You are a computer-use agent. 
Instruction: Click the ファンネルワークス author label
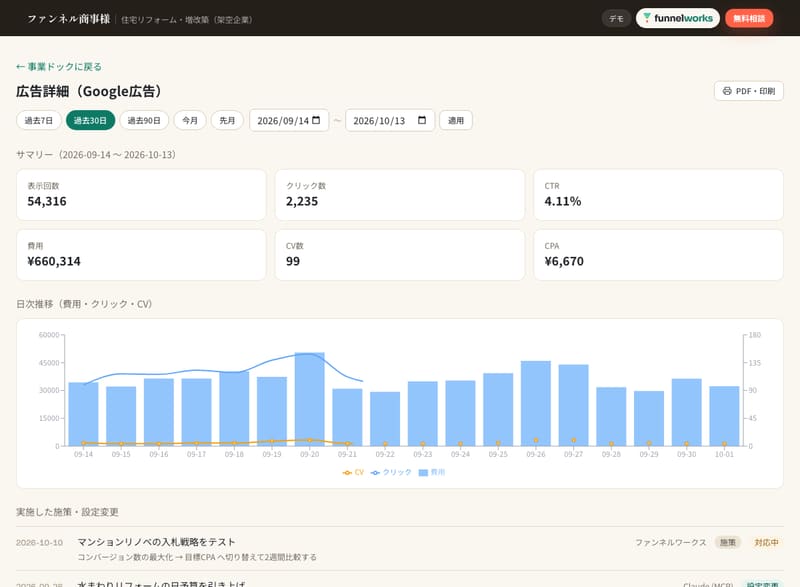(670, 542)
